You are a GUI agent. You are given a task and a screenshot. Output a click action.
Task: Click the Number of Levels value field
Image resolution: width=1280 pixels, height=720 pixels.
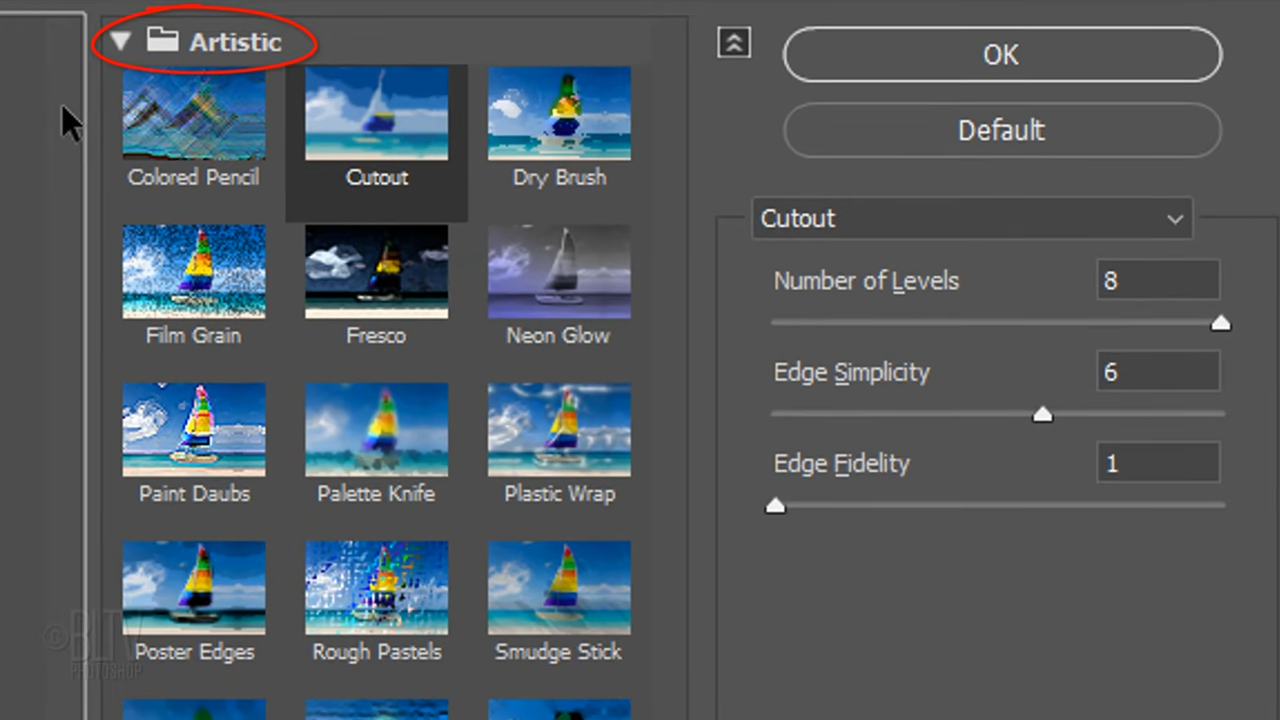(x=1157, y=281)
